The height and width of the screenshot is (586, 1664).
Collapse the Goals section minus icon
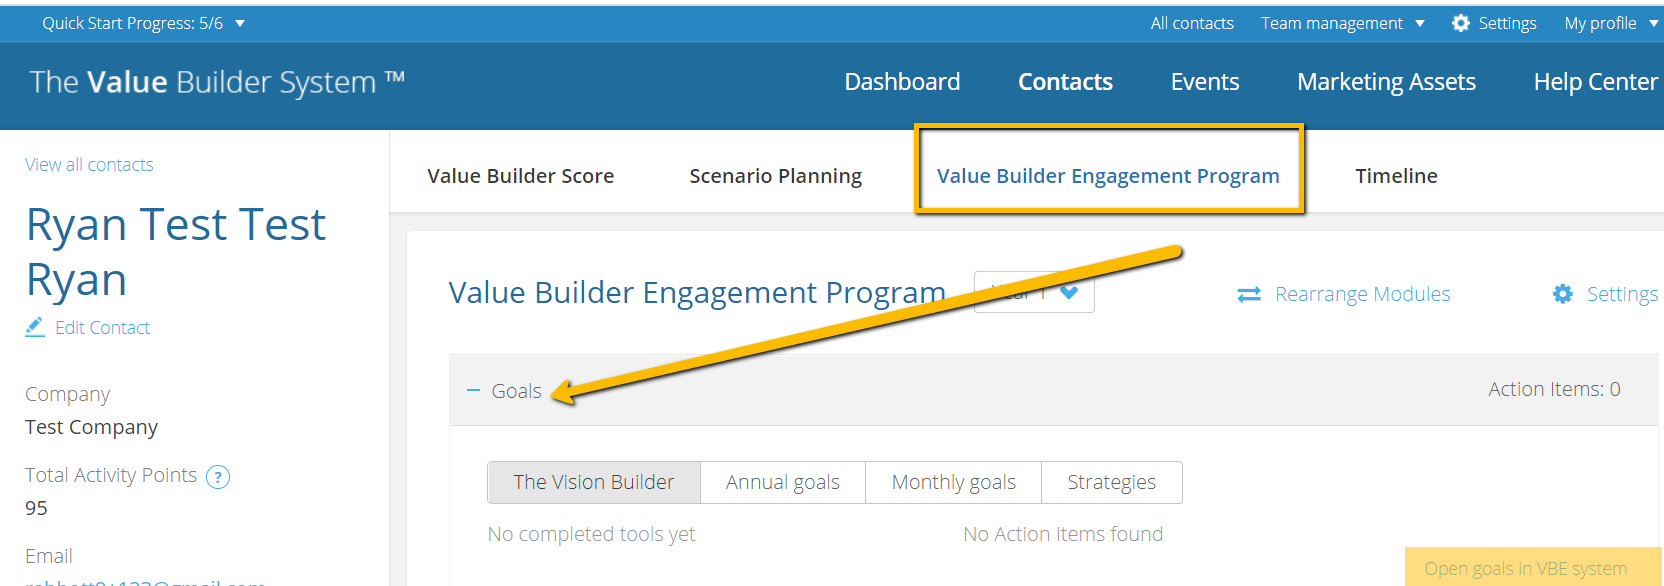tap(474, 391)
